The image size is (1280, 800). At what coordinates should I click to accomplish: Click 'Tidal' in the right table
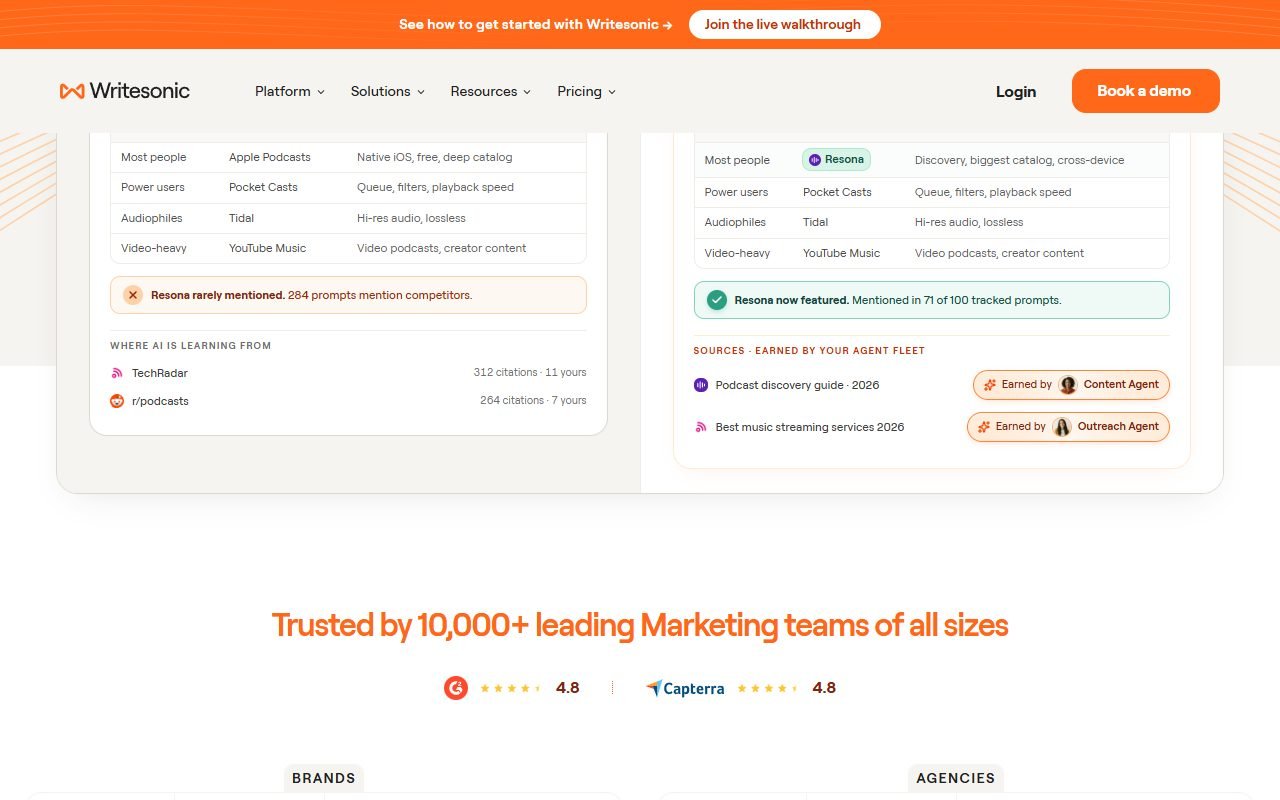(816, 222)
